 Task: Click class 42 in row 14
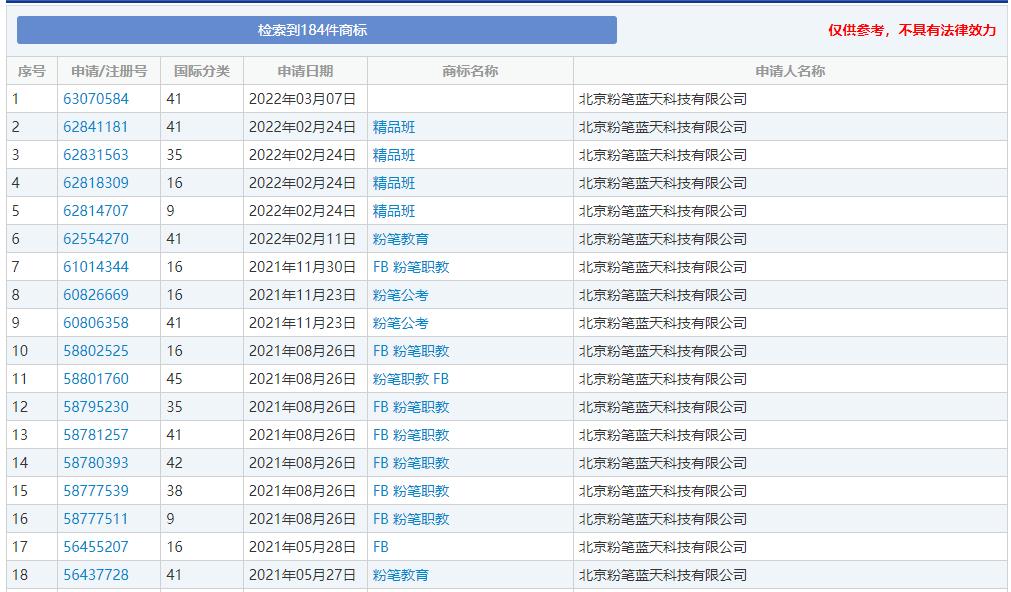click(174, 463)
